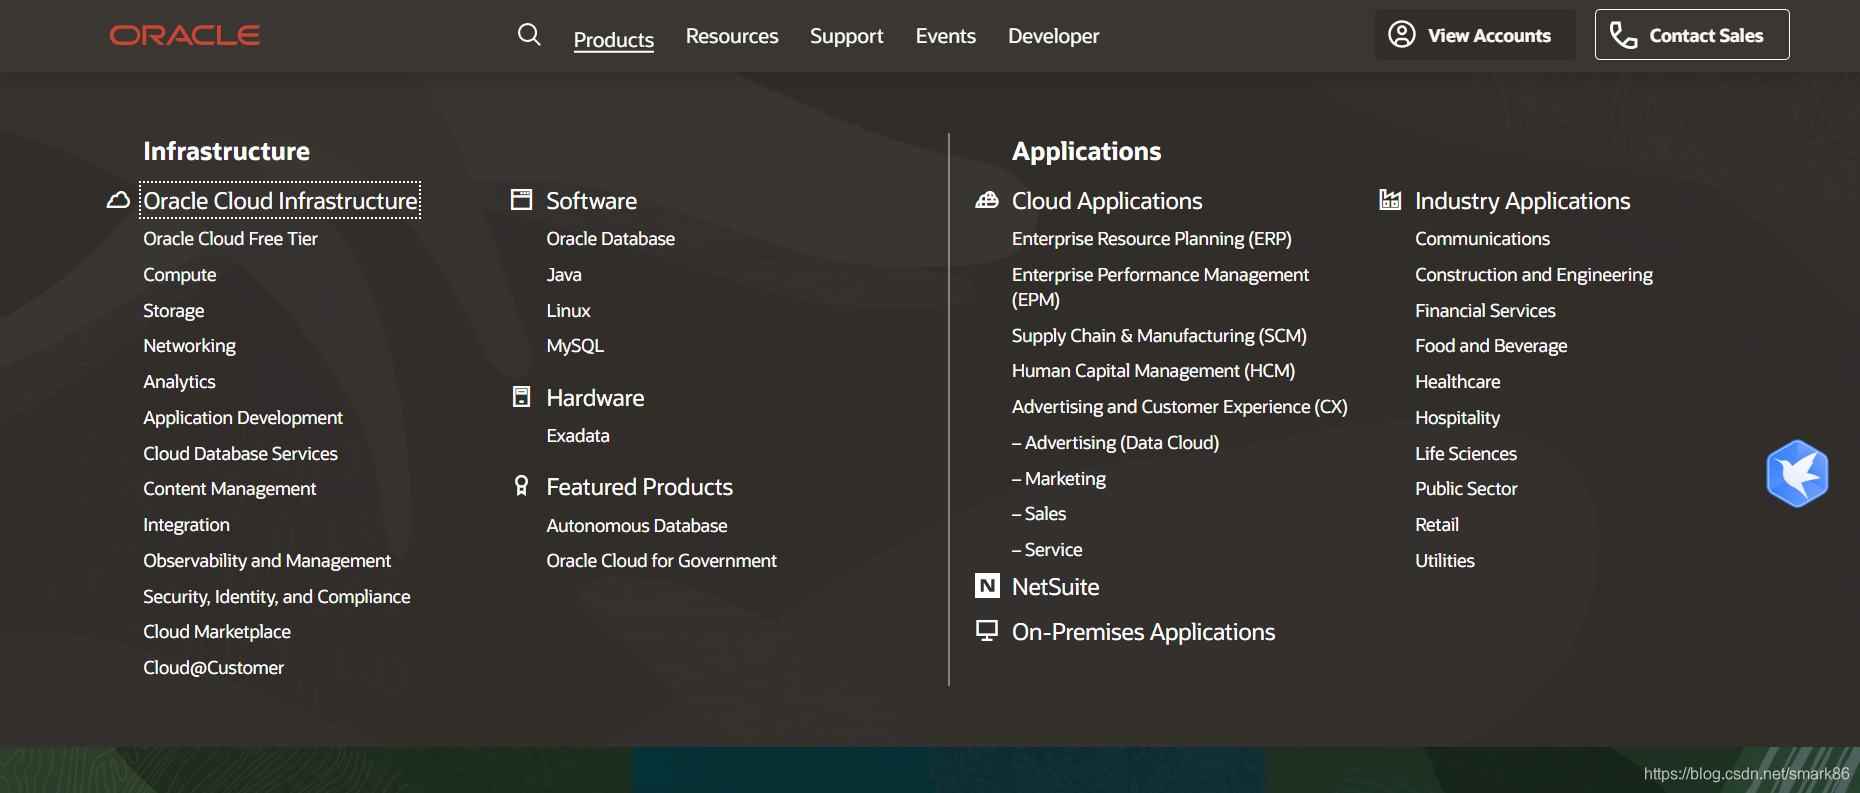The height and width of the screenshot is (793, 1860).
Task: Open the Developer menu
Action: coord(1054,36)
